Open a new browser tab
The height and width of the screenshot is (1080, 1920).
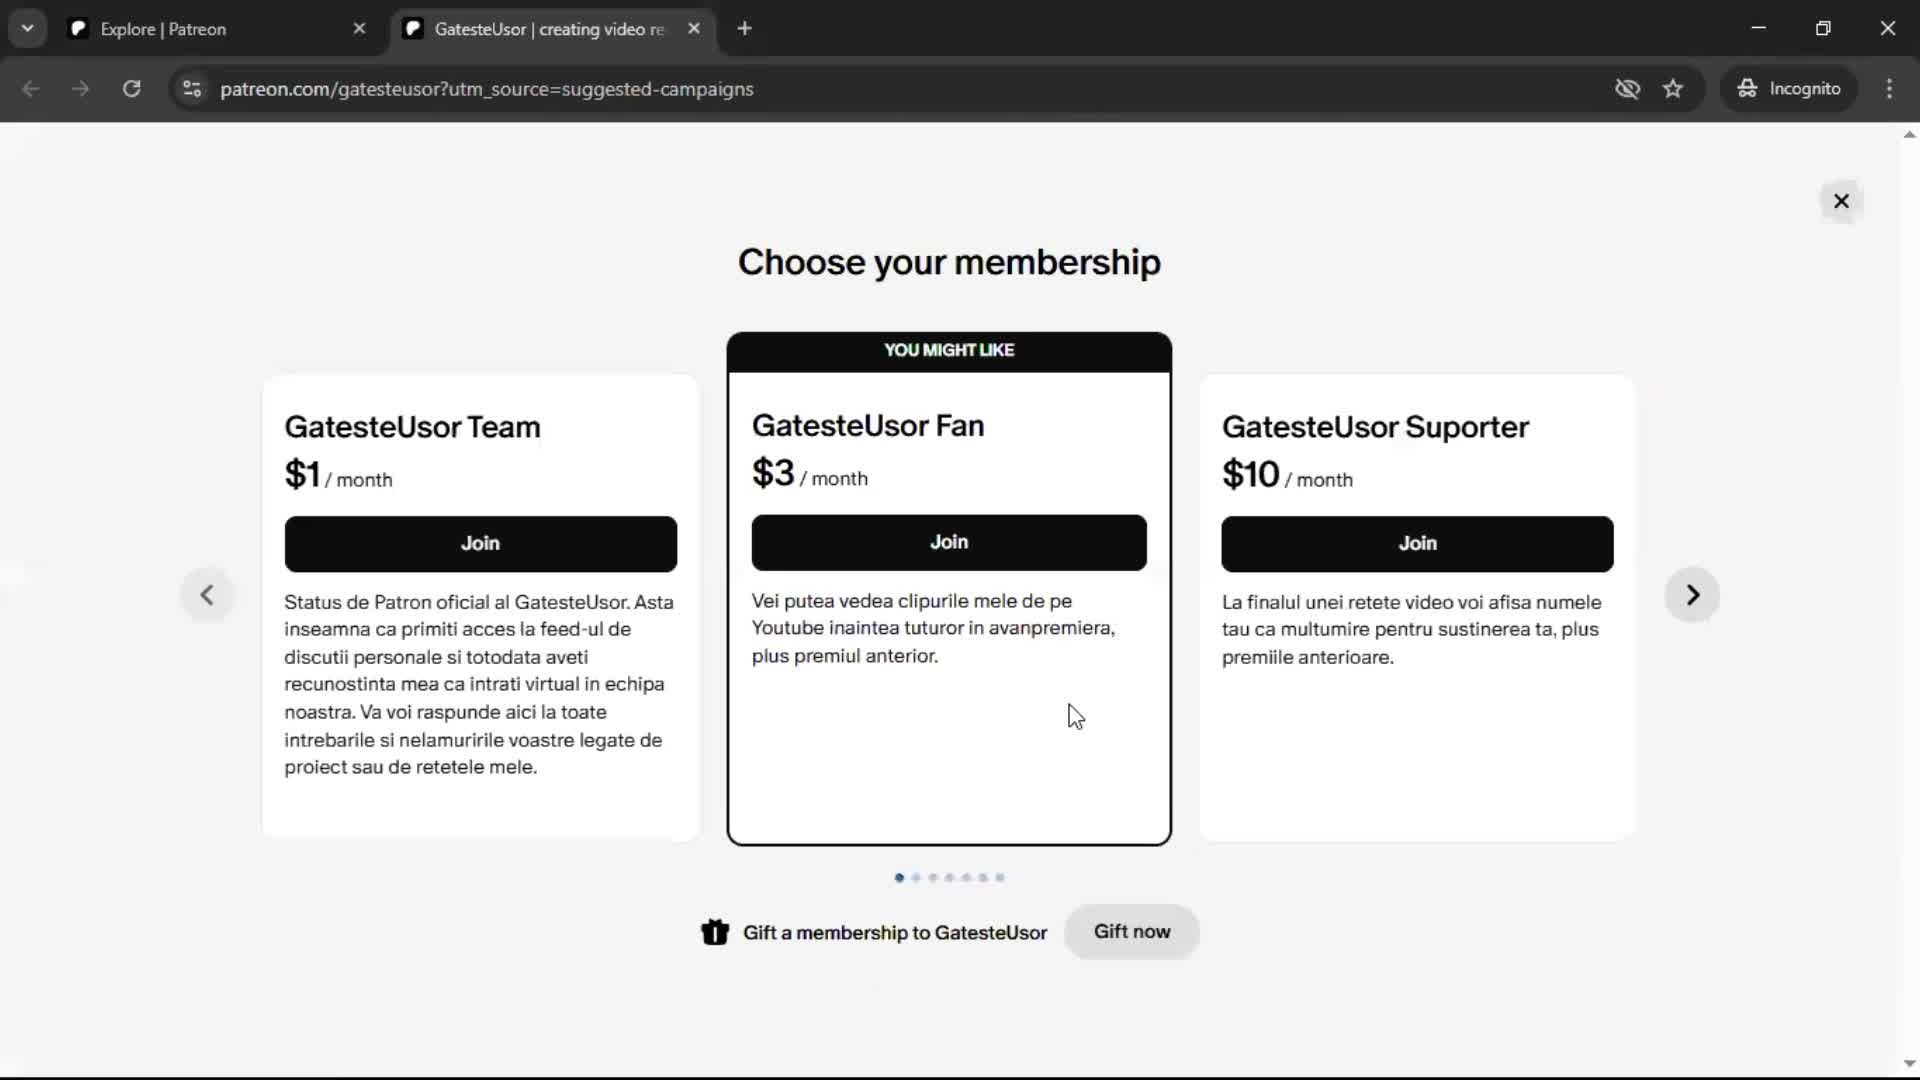click(744, 29)
